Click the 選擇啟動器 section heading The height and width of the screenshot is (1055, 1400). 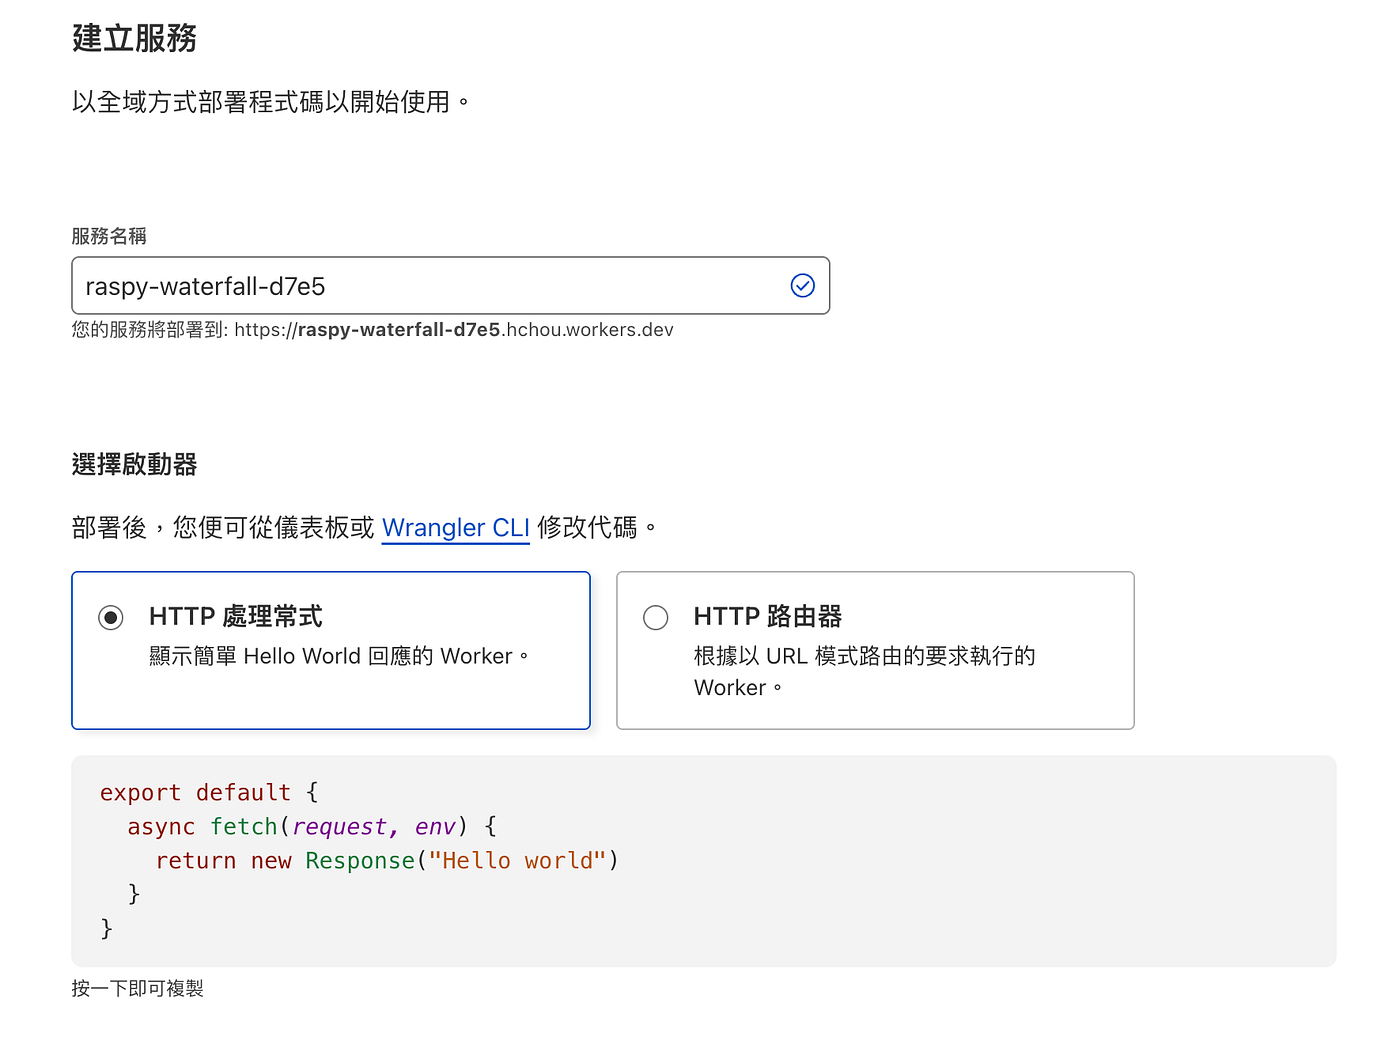[134, 464]
